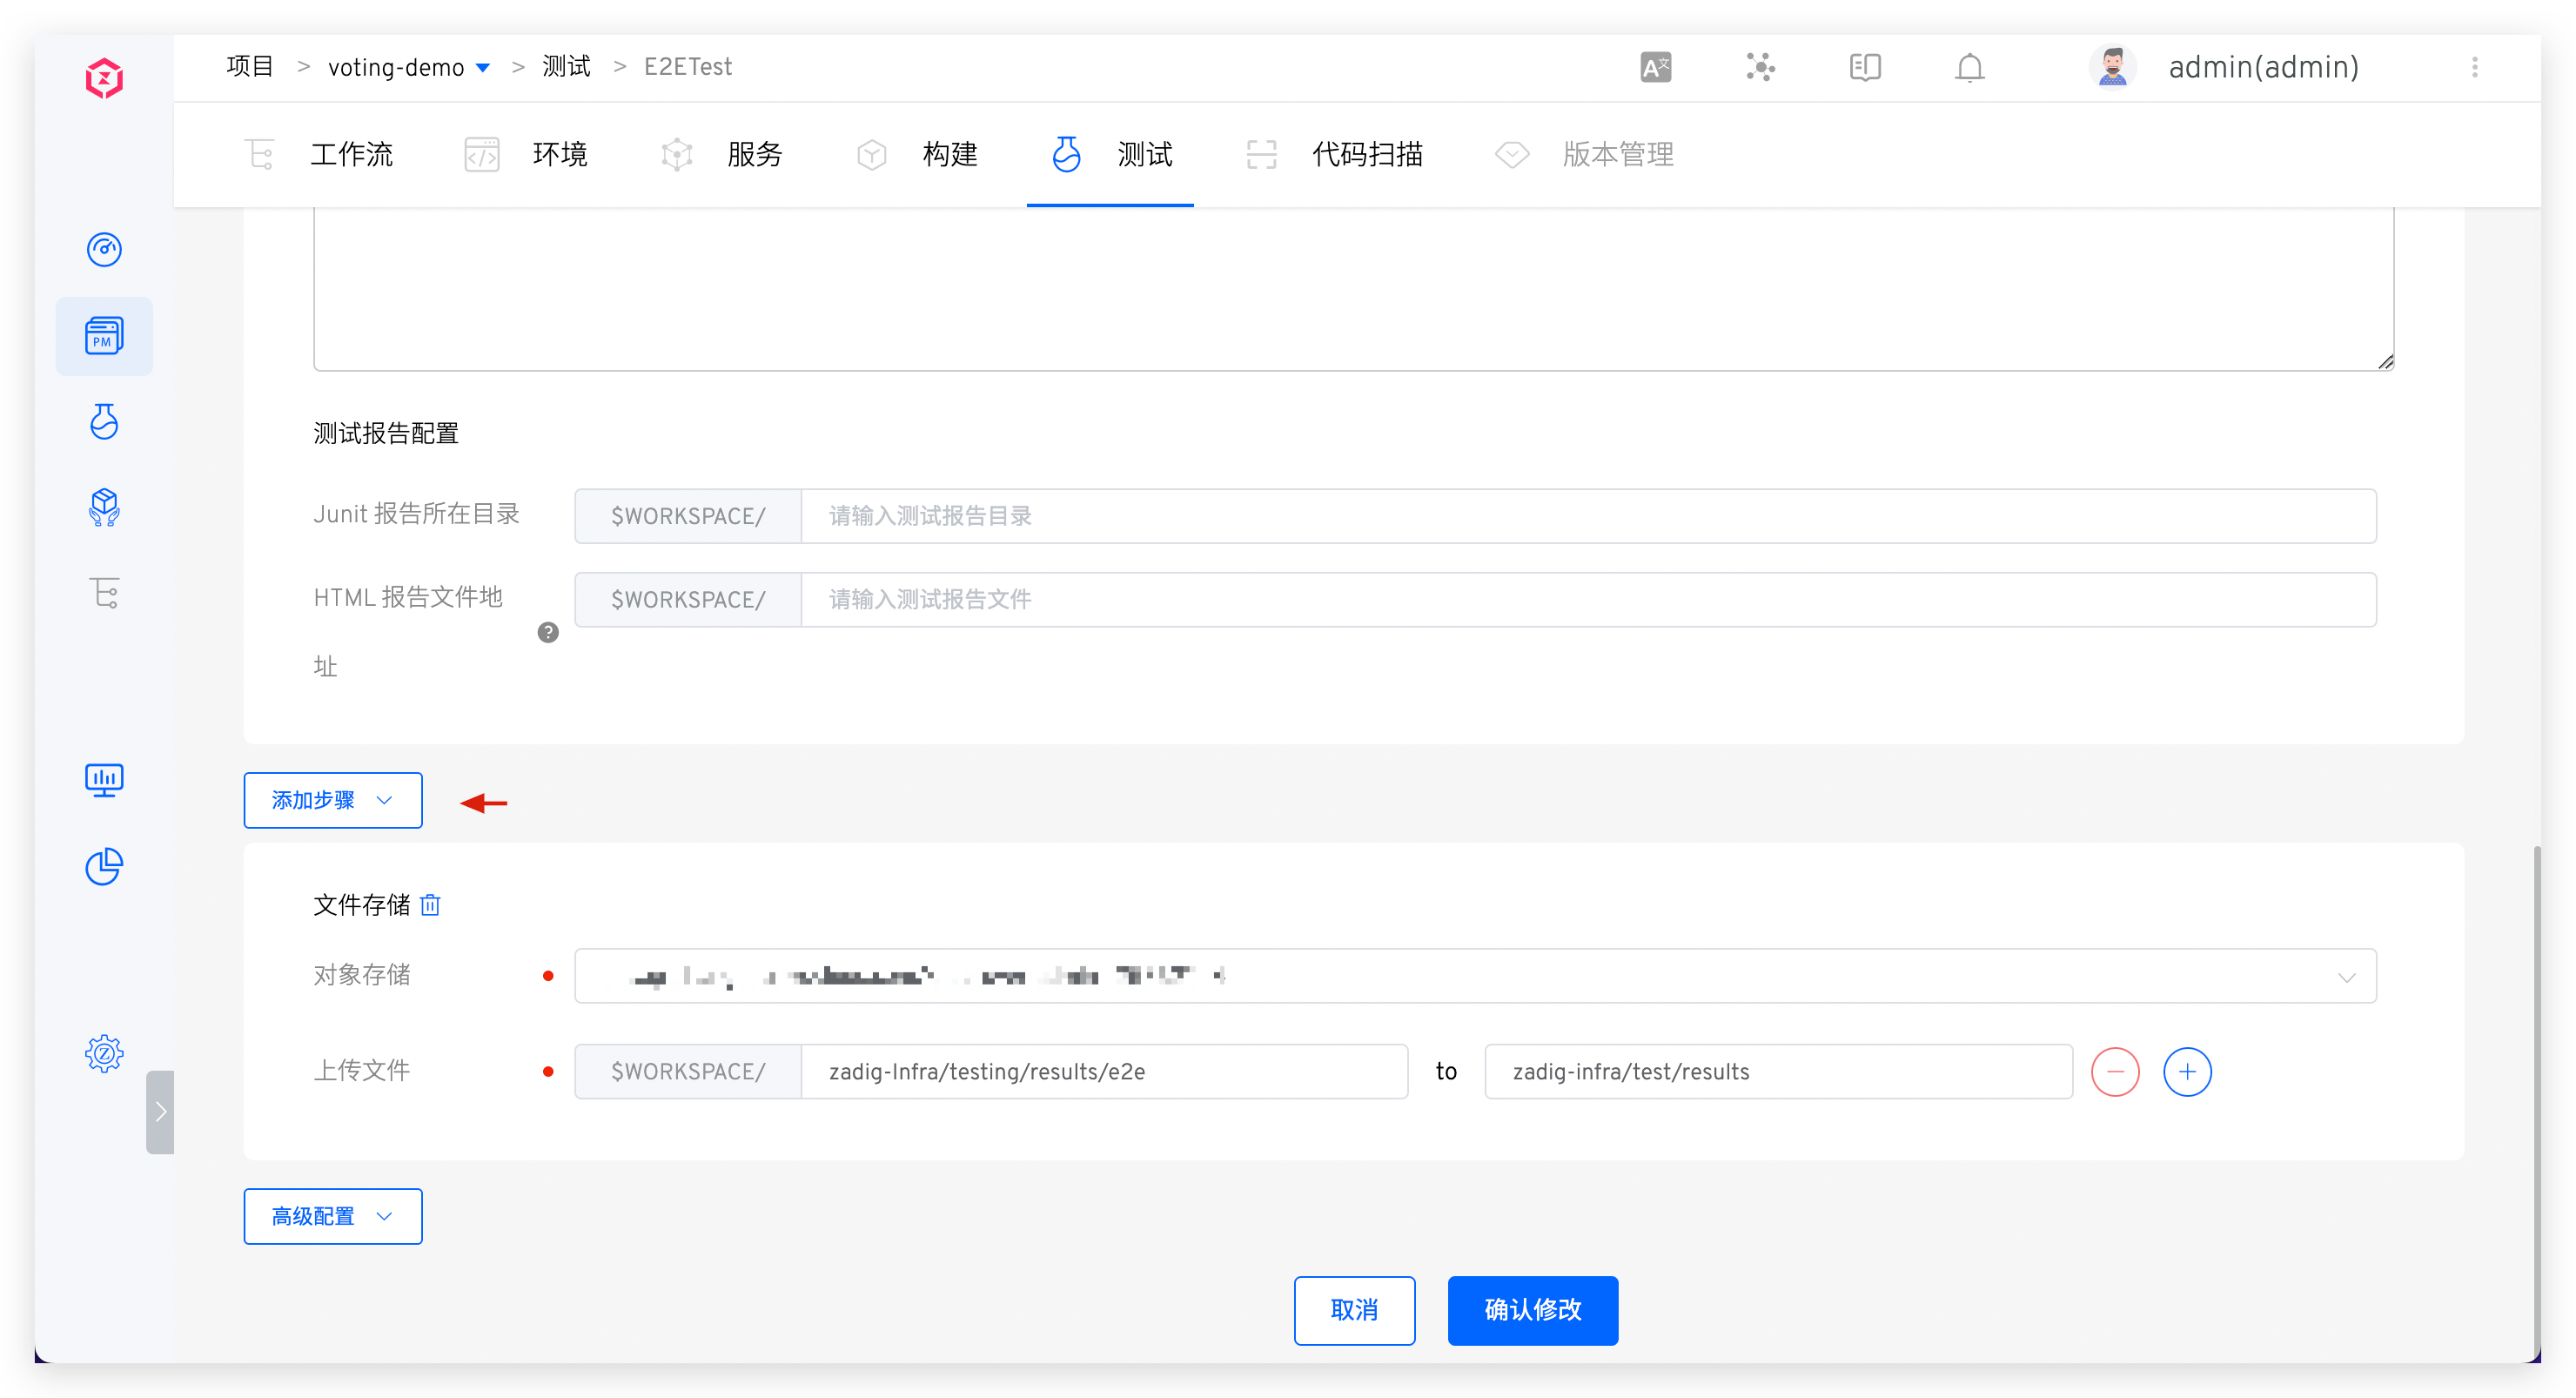The image size is (2576, 1398).
Task: Click the Zadig logo icon
Action: click(104, 78)
